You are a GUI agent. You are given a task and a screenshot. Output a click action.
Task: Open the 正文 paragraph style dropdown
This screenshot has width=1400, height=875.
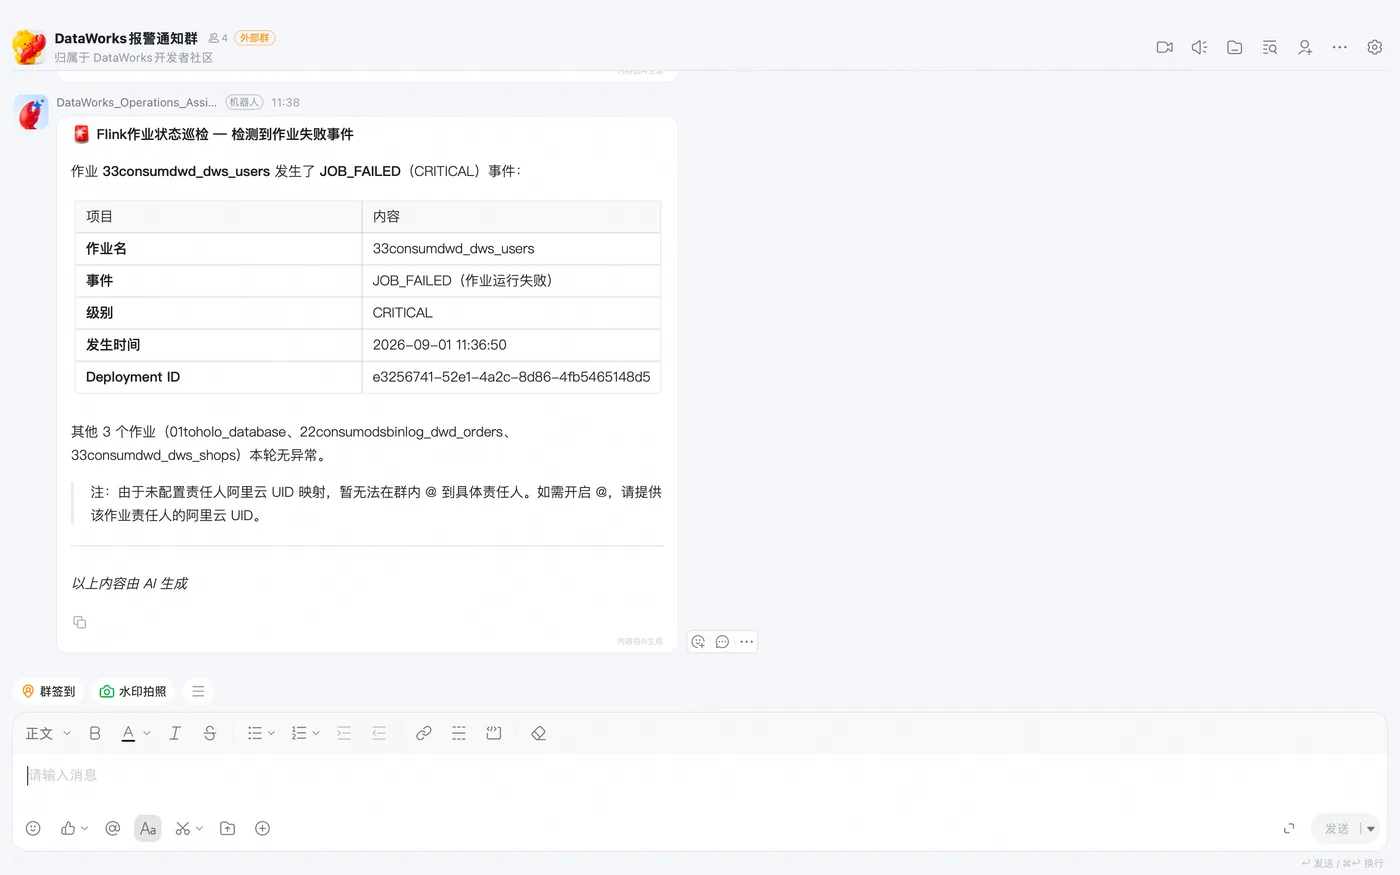click(48, 733)
